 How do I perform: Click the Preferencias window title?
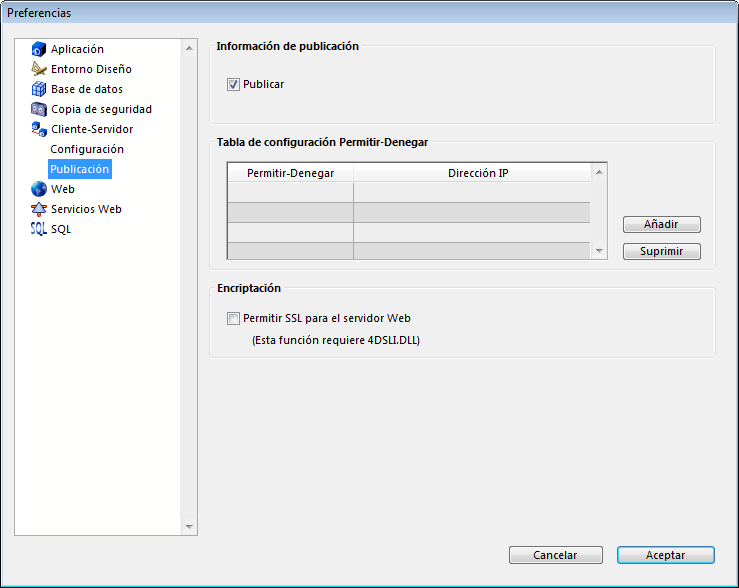click(39, 13)
